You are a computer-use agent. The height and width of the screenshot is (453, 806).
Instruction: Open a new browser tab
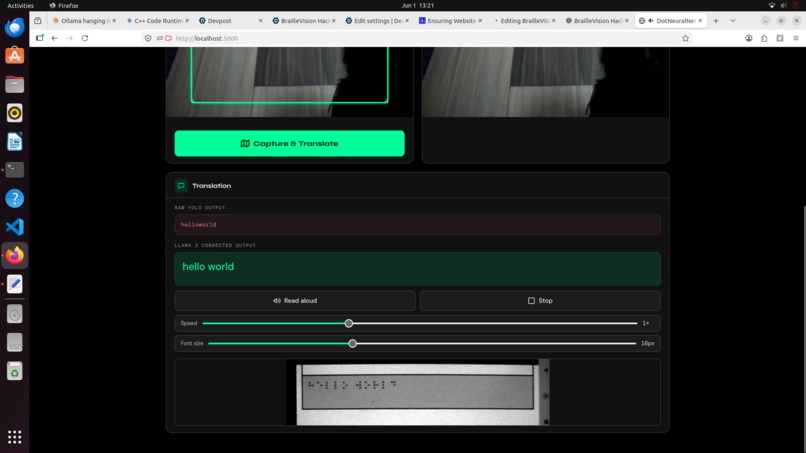coord(716,21)
